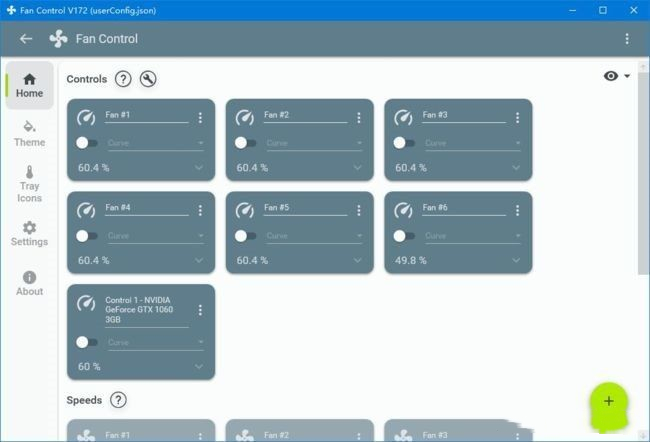This screenshot has width=650, height=442.
Task: Click the green plus add button
Action: pyautogui.click(x=609, y=401)
